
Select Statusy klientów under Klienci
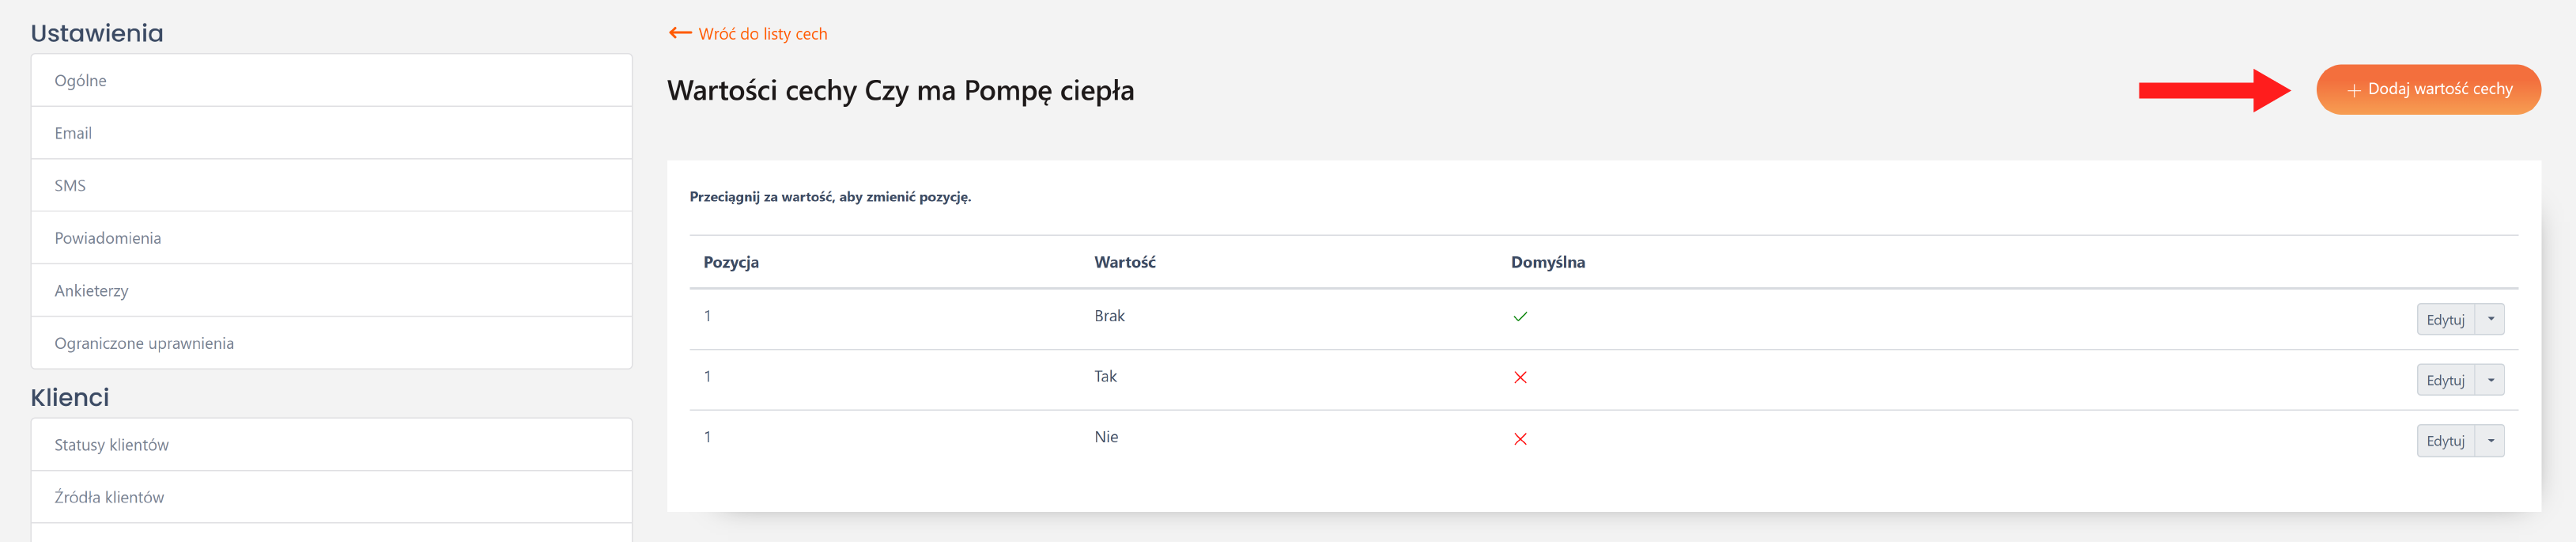tap(331, 445)
